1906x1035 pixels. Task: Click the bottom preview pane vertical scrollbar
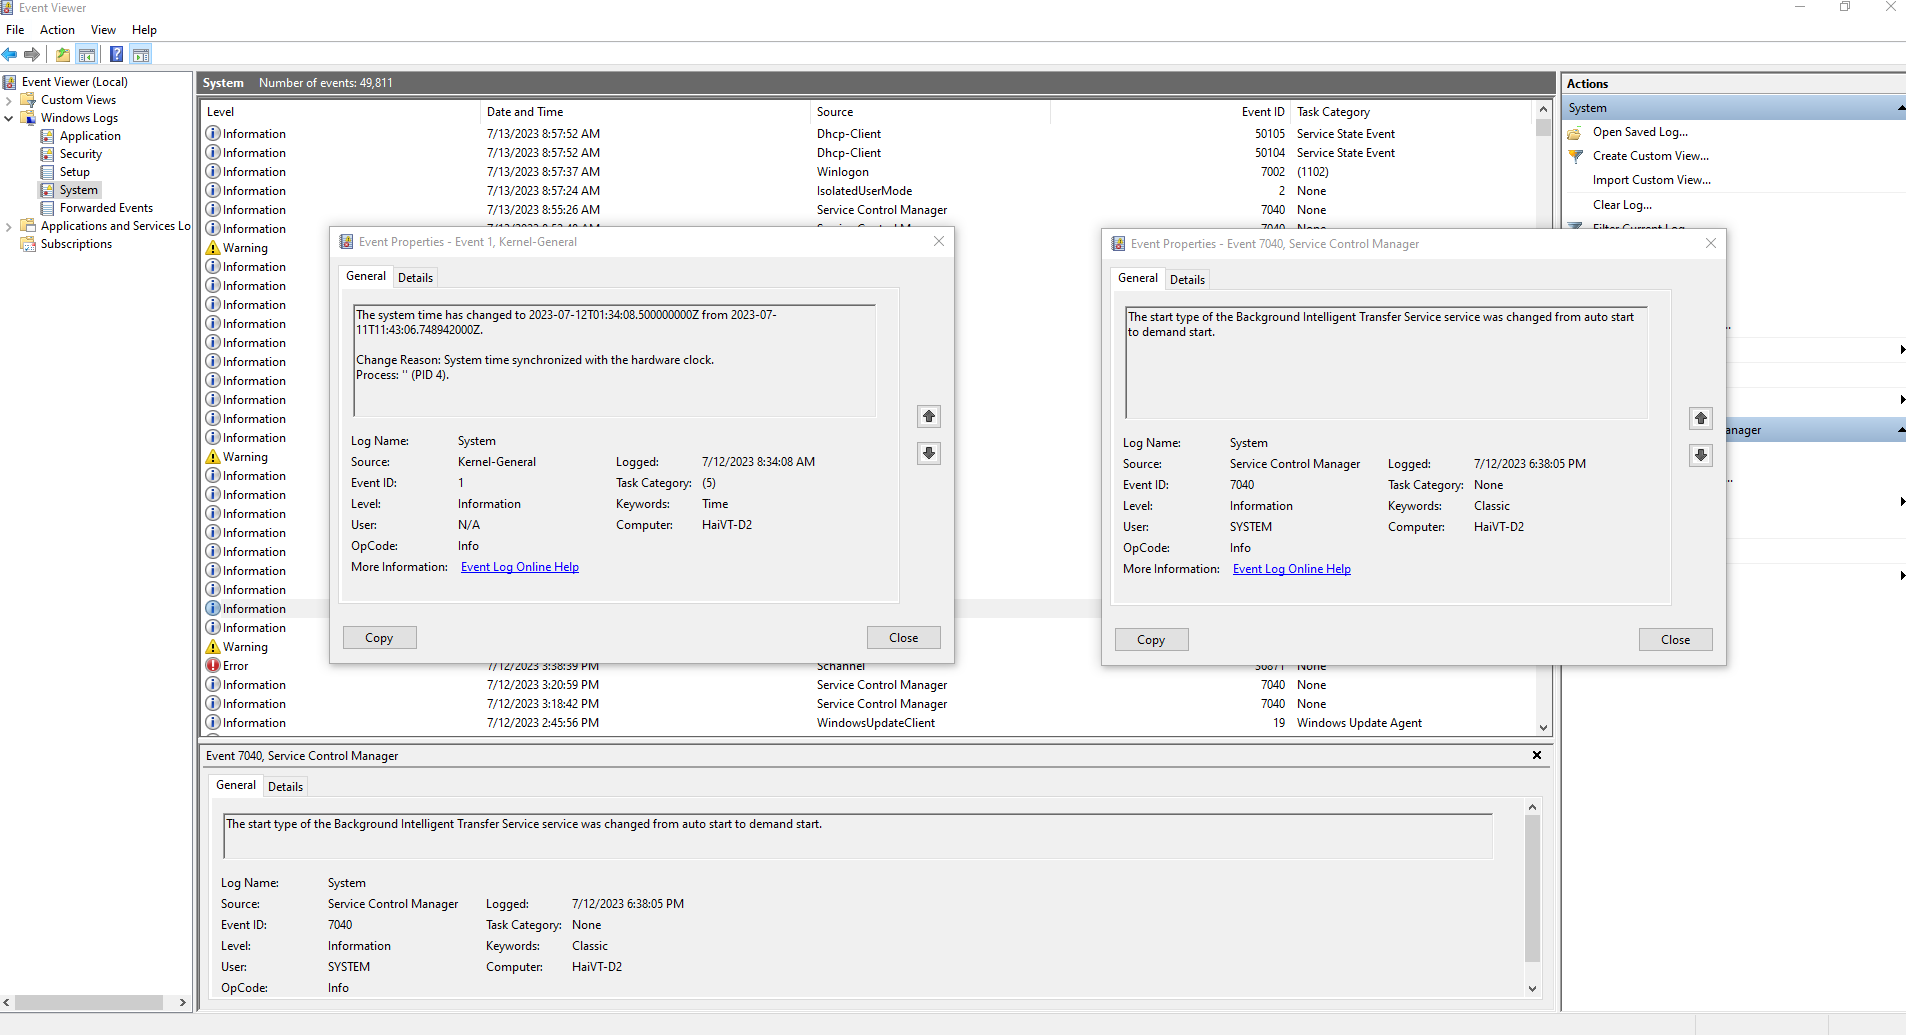[1532, 890]
